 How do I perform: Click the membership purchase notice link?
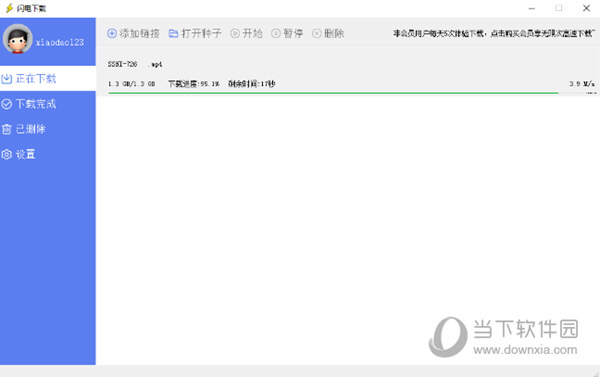494,33
